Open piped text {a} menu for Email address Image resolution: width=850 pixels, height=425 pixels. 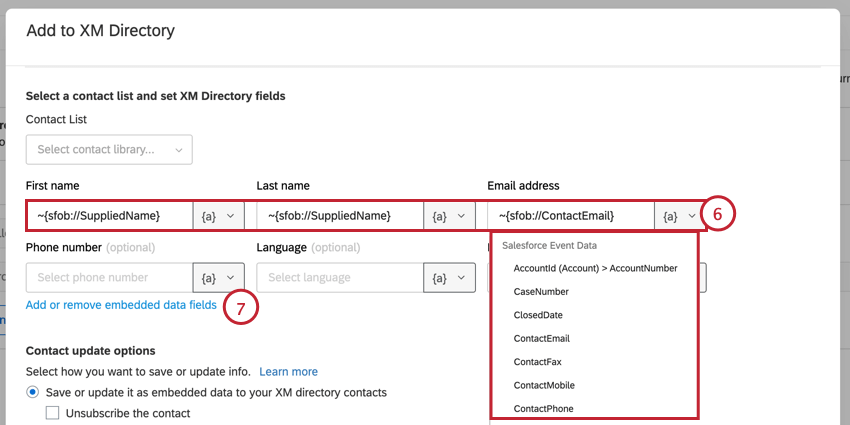[x=680, y=216]
